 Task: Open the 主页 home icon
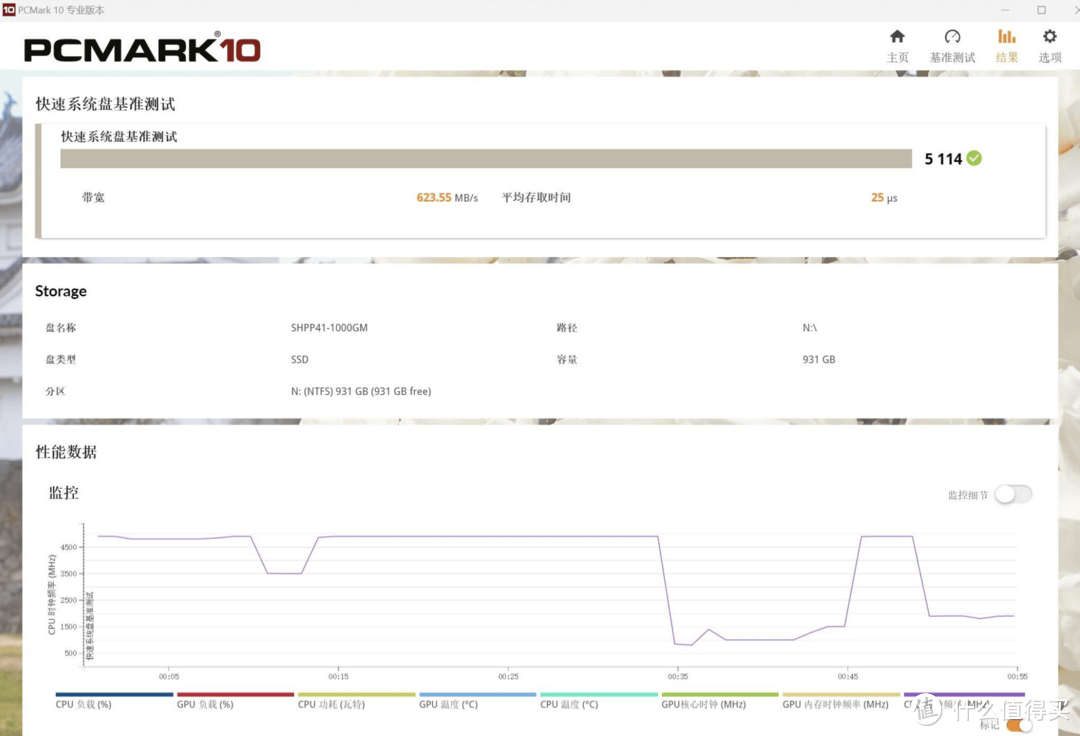[x=897, y=45]
